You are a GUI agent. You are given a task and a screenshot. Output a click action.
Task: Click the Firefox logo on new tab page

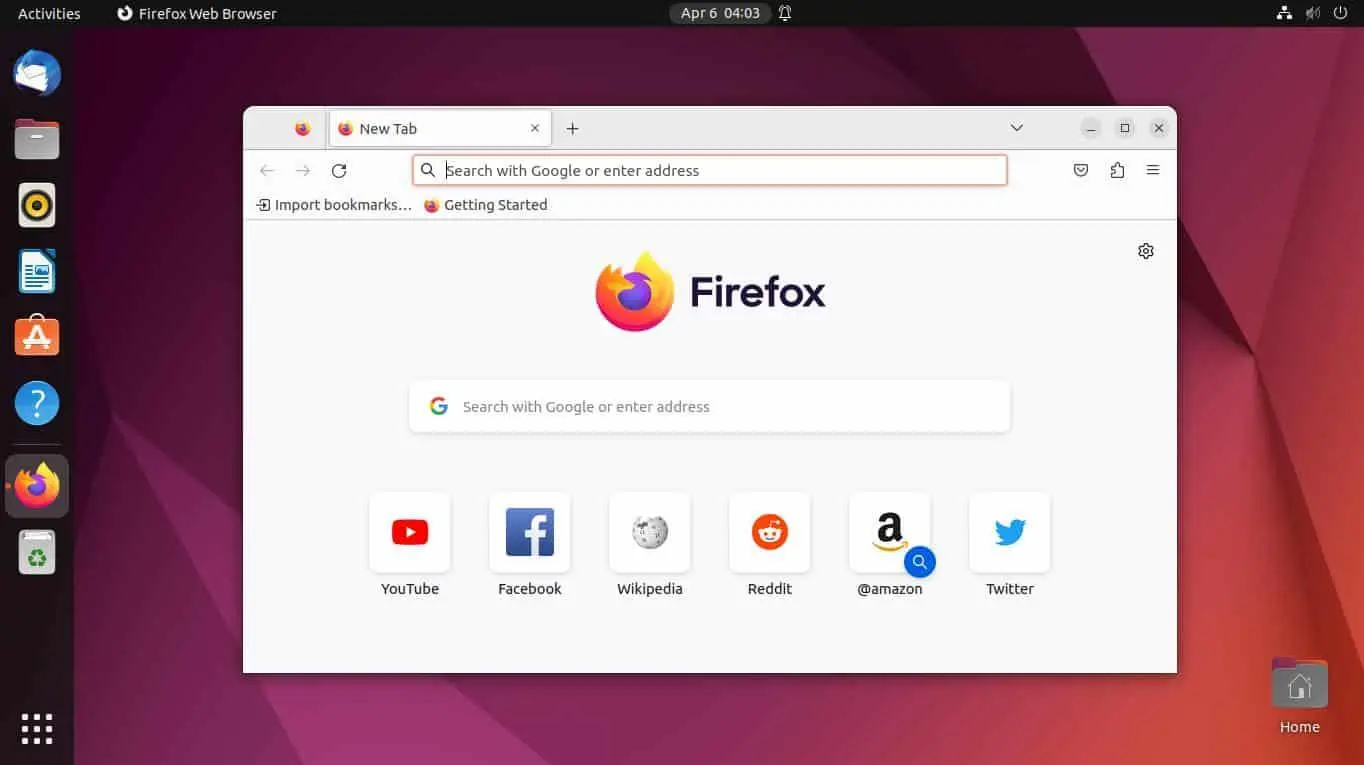coord(710,292)
